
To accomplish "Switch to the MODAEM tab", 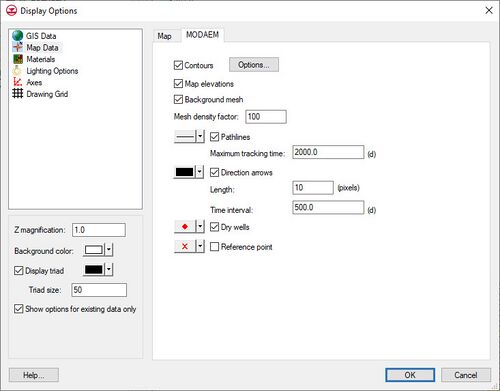I will [x=202, y=35].
